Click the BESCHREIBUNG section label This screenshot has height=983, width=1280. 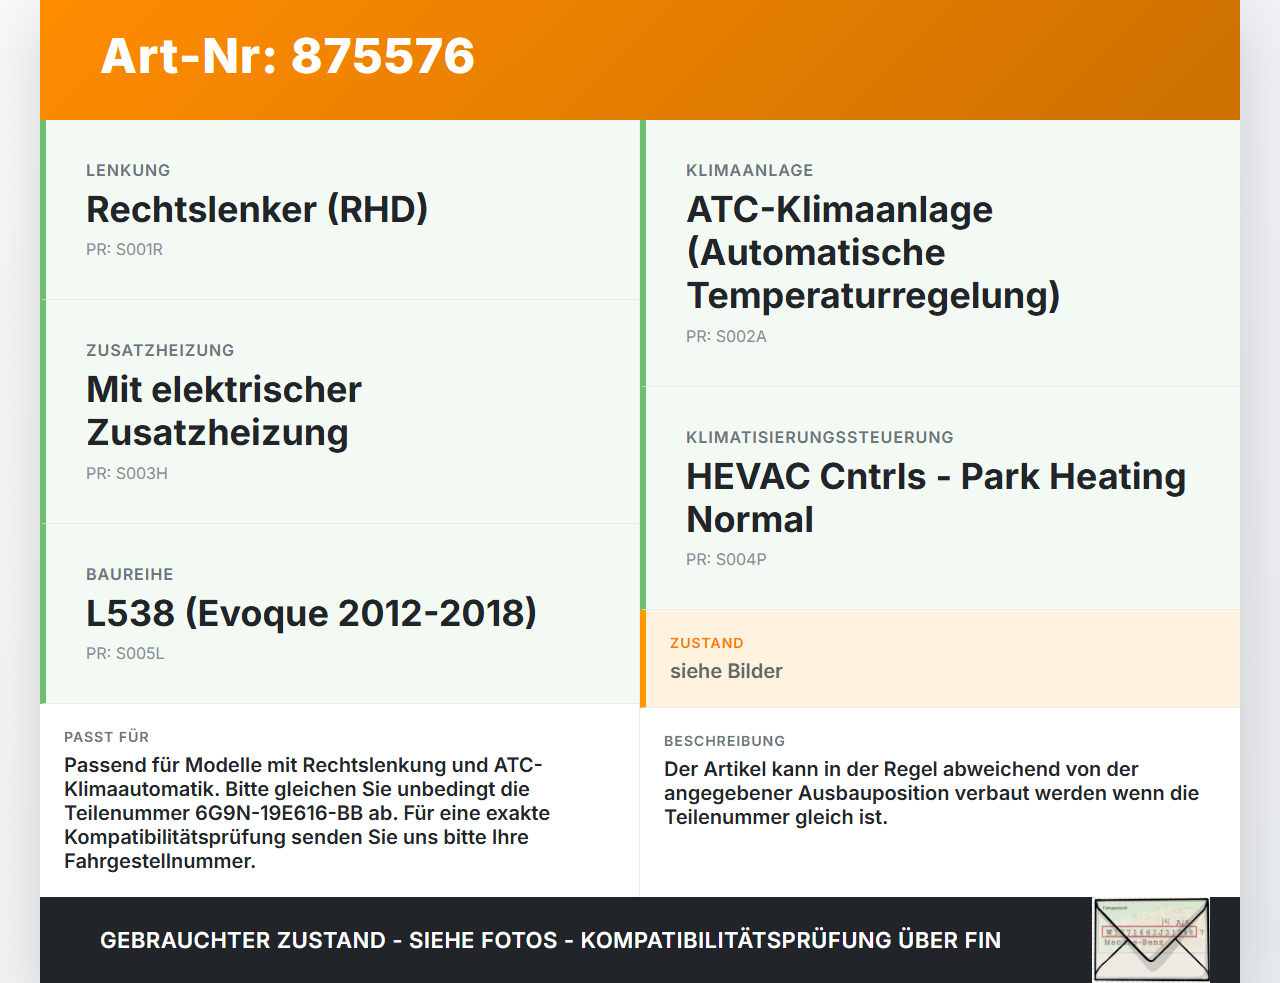click(x=724, y=741)
